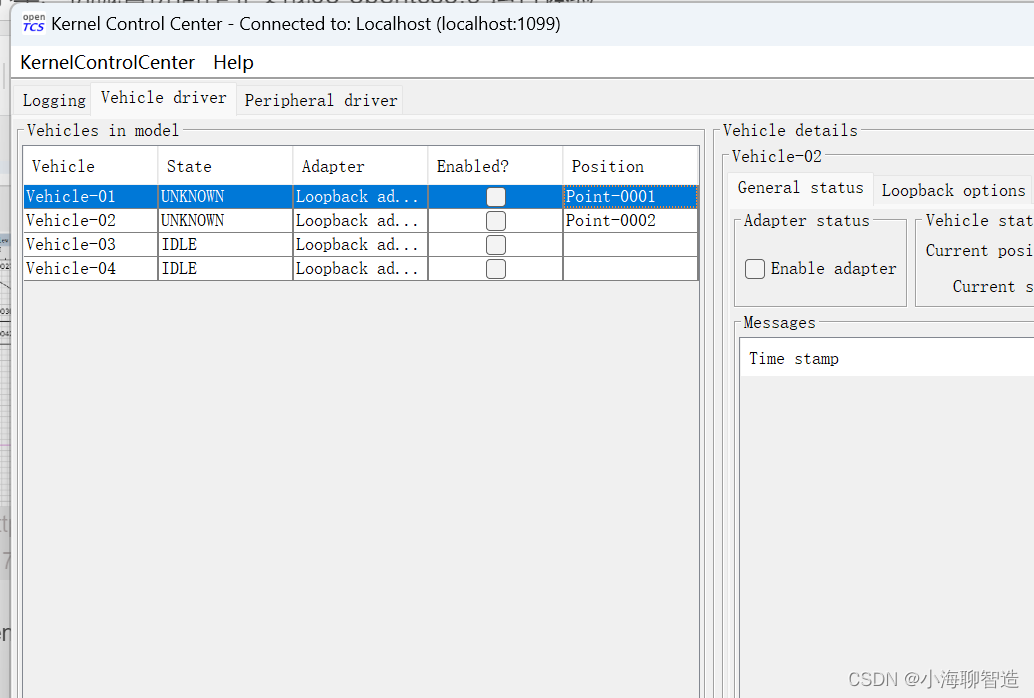
Task: Click the Point-0001 position cell
Action: tap(630, 197)
